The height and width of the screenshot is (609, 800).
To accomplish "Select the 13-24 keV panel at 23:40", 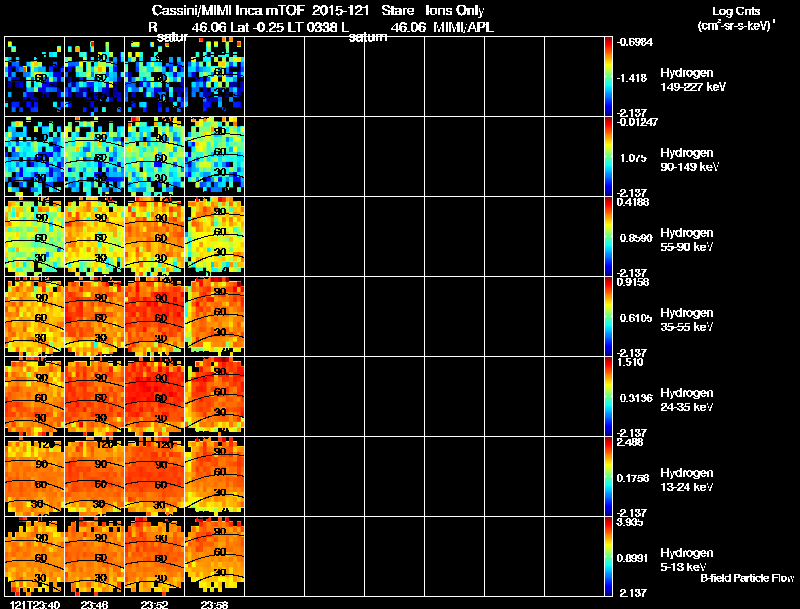I will coord(35,476).
